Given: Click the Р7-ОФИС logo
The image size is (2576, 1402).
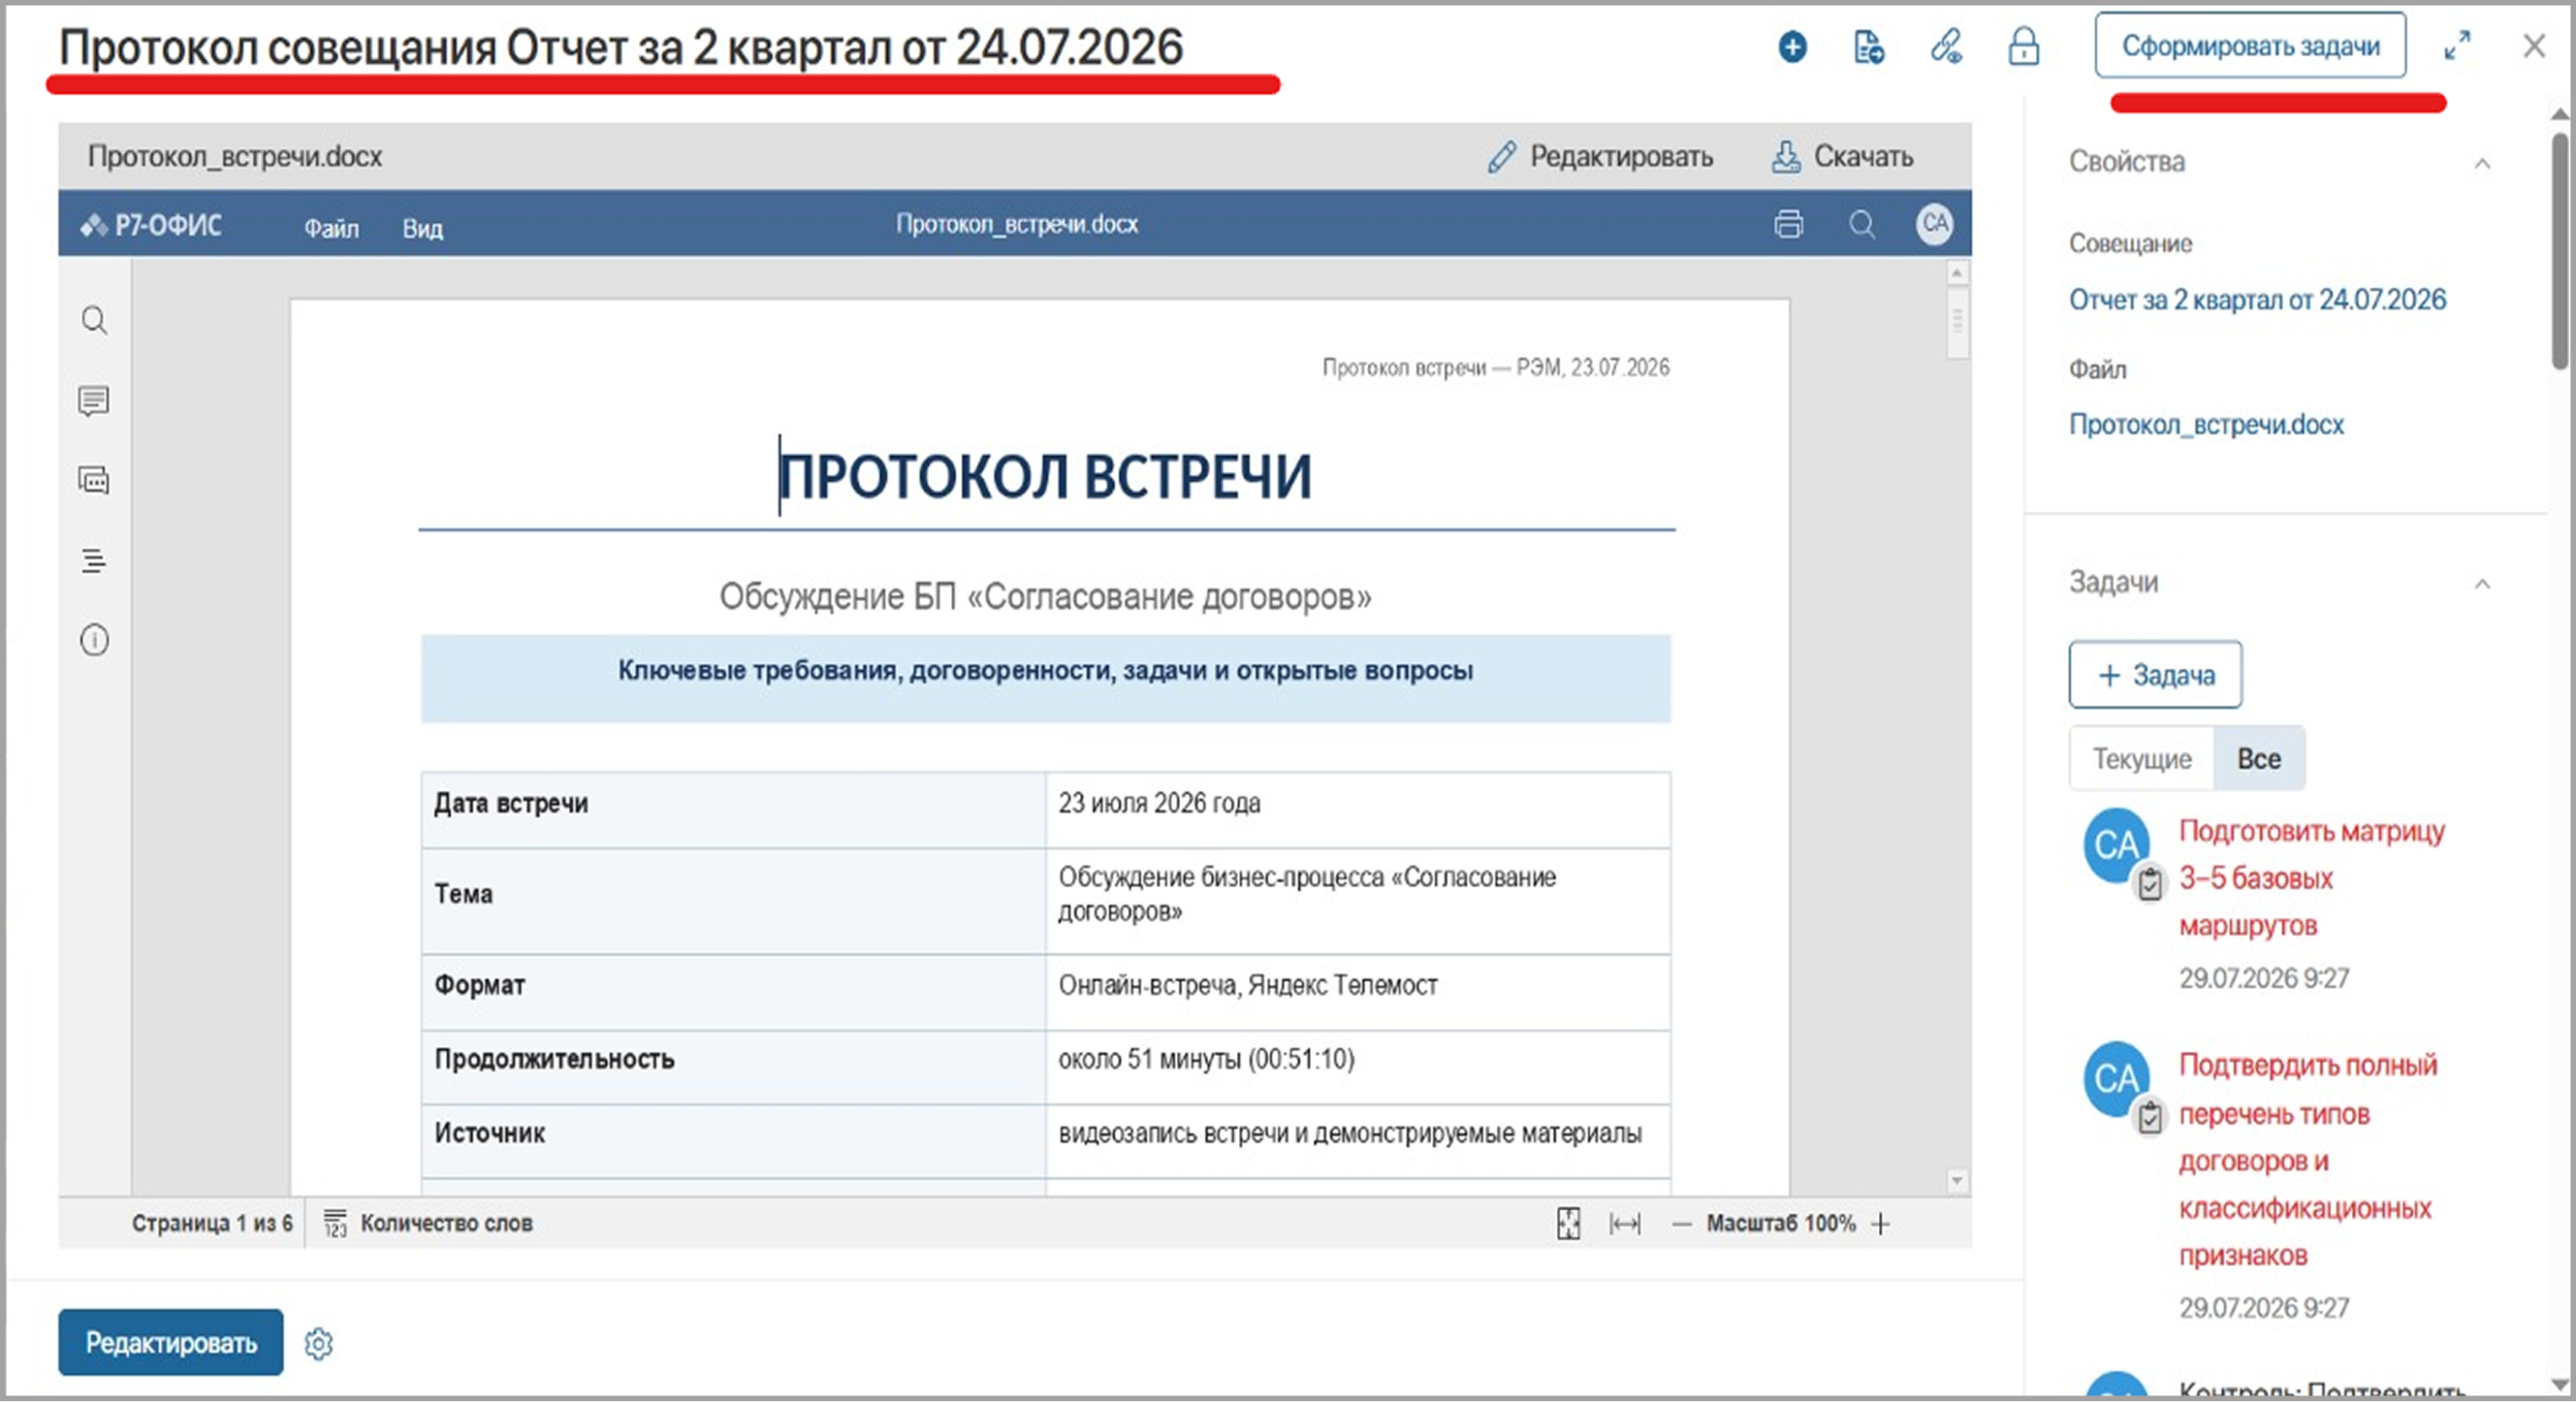Looking at the screenshot, I should click(x=151, y=225).
